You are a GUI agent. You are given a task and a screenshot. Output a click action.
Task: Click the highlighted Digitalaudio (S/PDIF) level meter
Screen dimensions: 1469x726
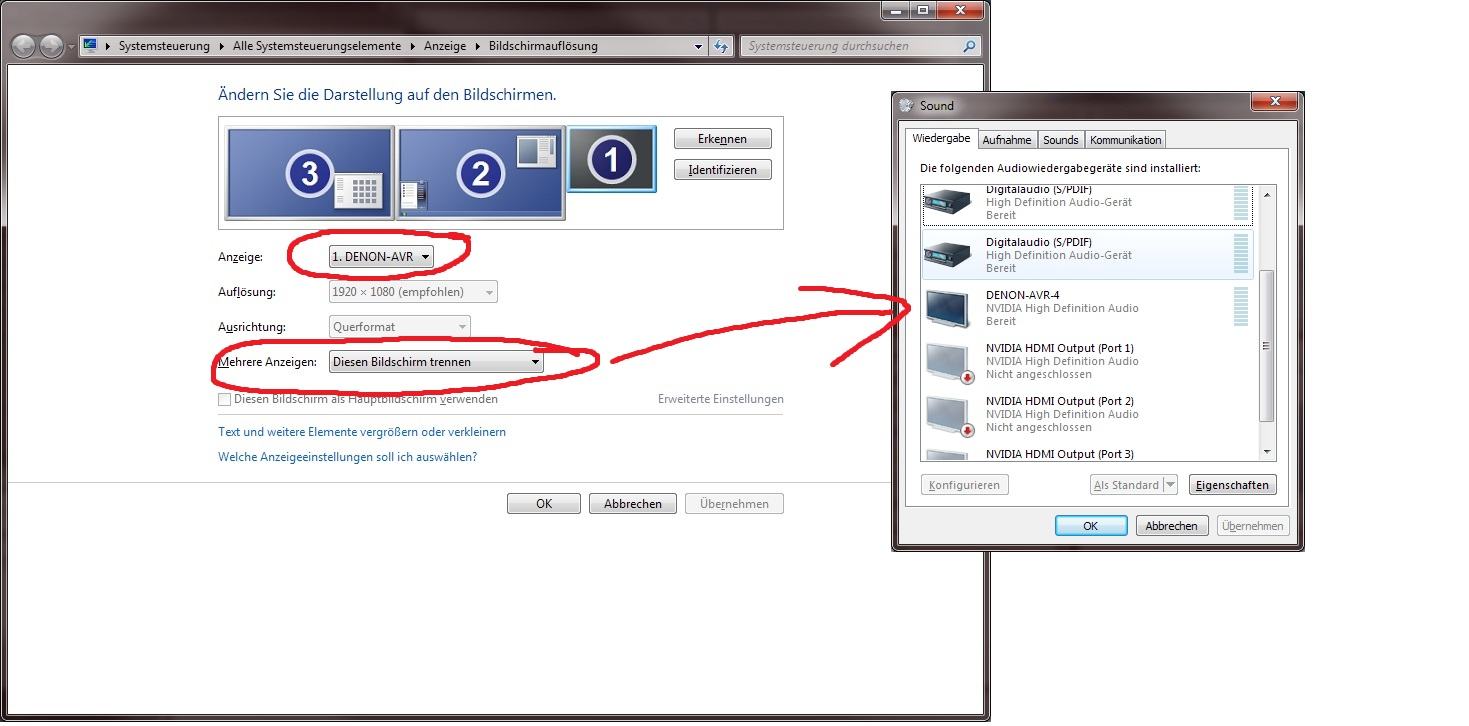tap(1241, 254)
